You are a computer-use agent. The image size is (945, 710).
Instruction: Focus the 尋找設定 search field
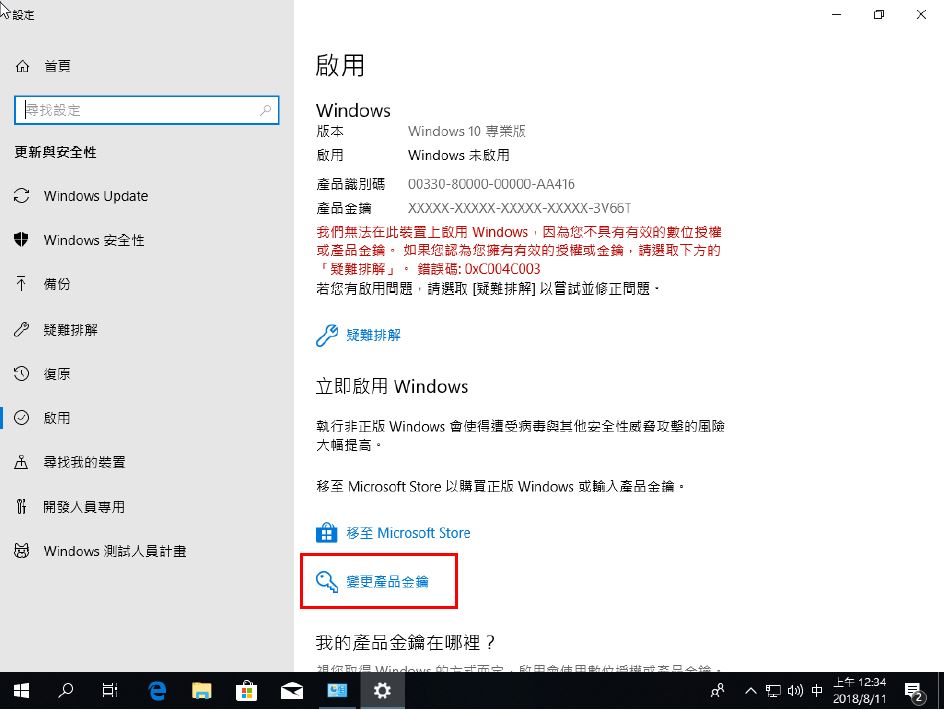tap(146, 110)
